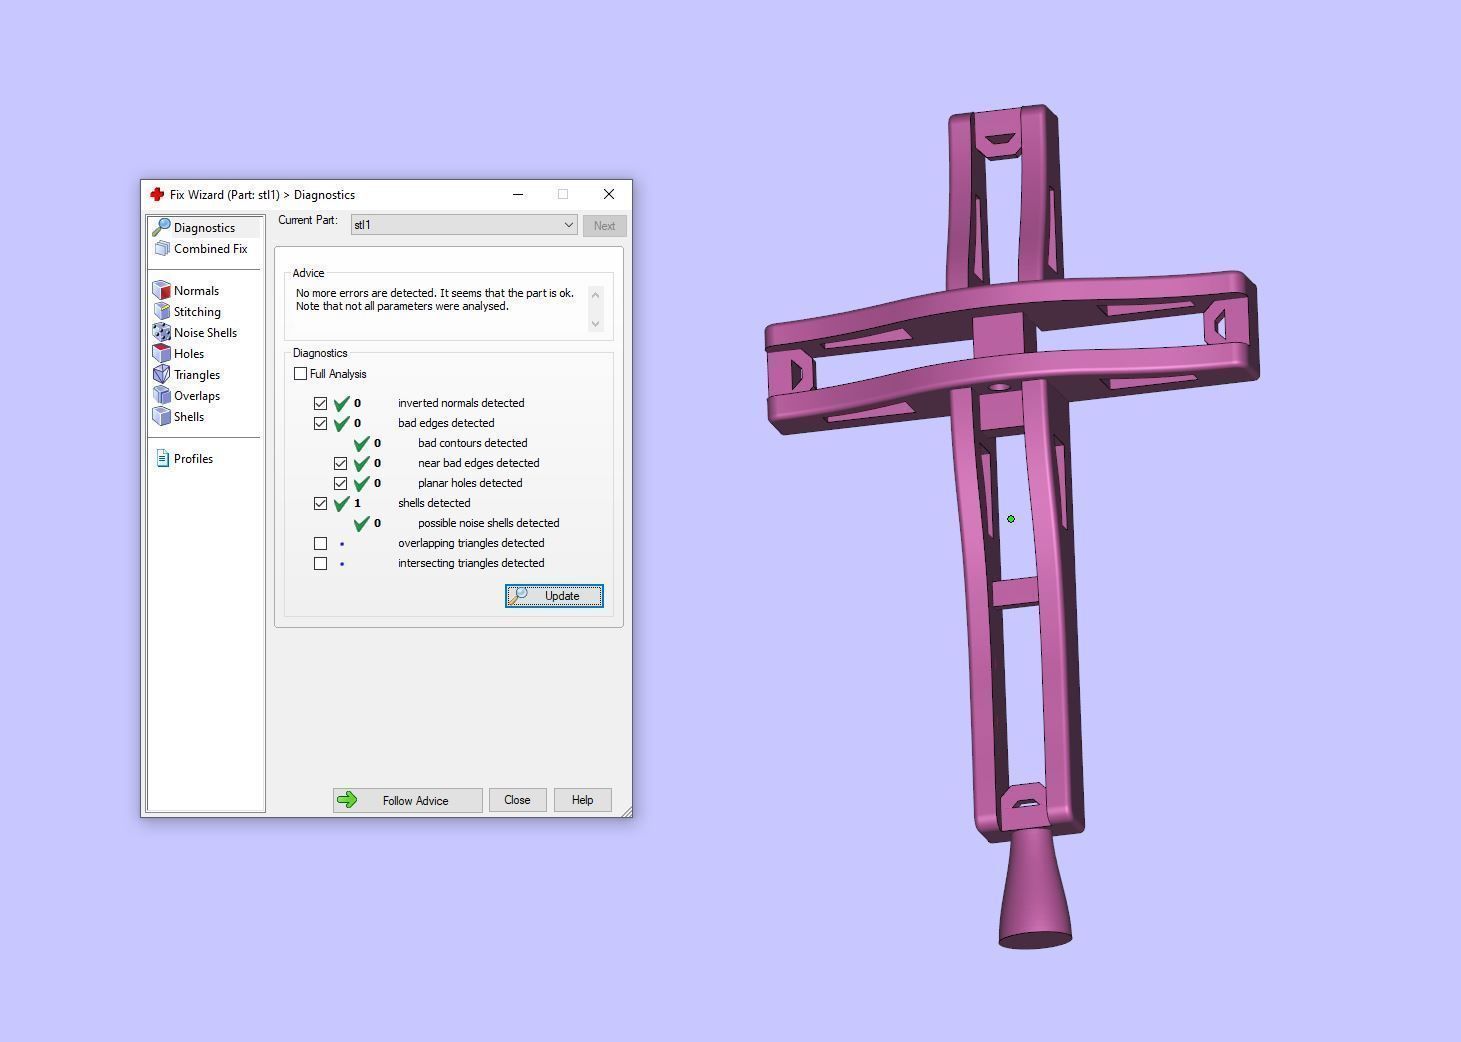Uncheck bad edges detected checkbox
This screenshot has width=1461, height=1042.
[320, 423]
